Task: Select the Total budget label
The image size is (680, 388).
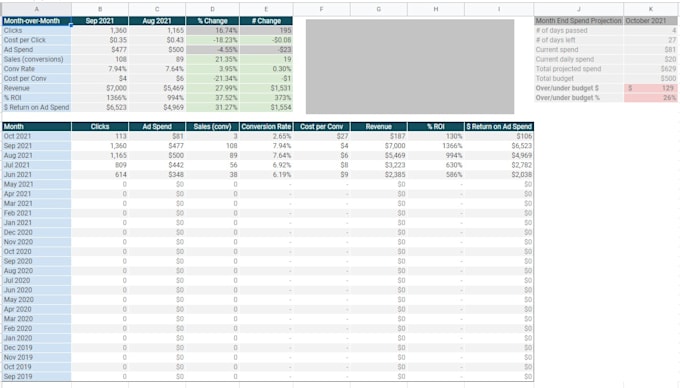Action: point(579,78)
